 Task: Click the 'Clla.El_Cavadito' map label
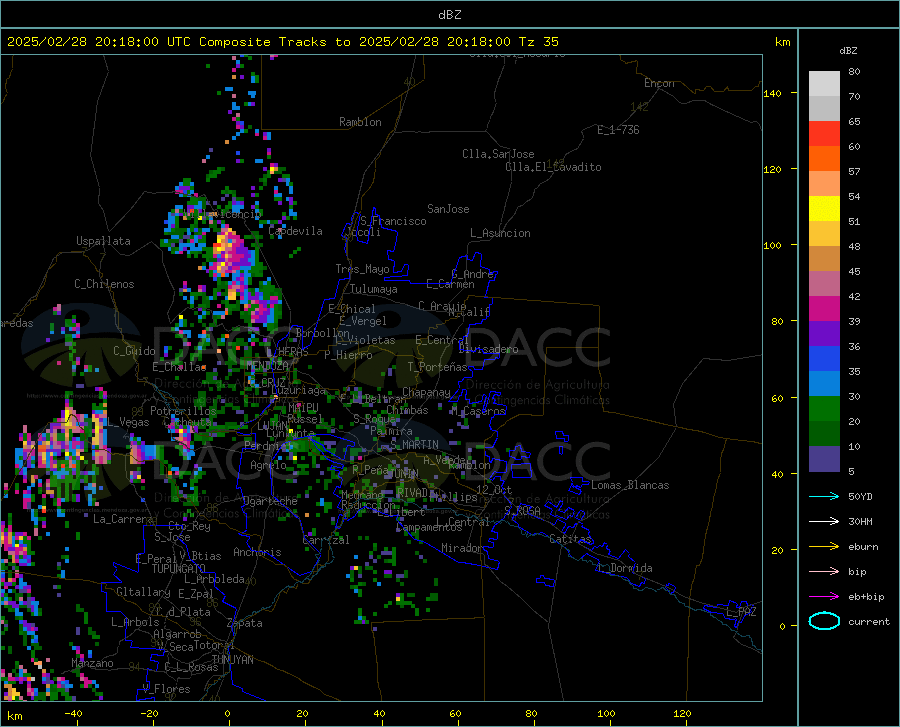[553, 167]
